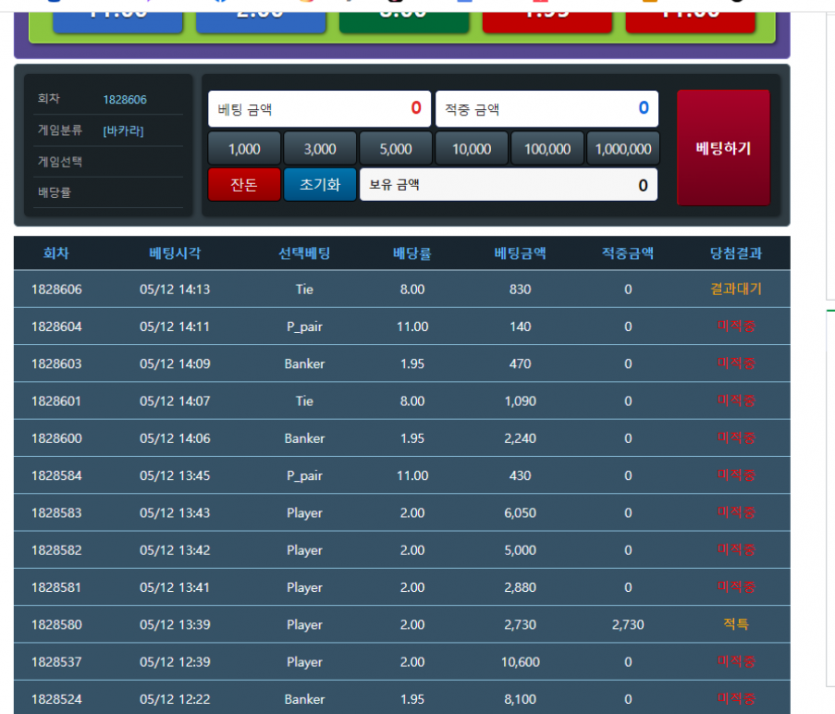Screen dimensions: 835x714
Task: Select round 1828604 cell
Action: [x=56, y=326]
